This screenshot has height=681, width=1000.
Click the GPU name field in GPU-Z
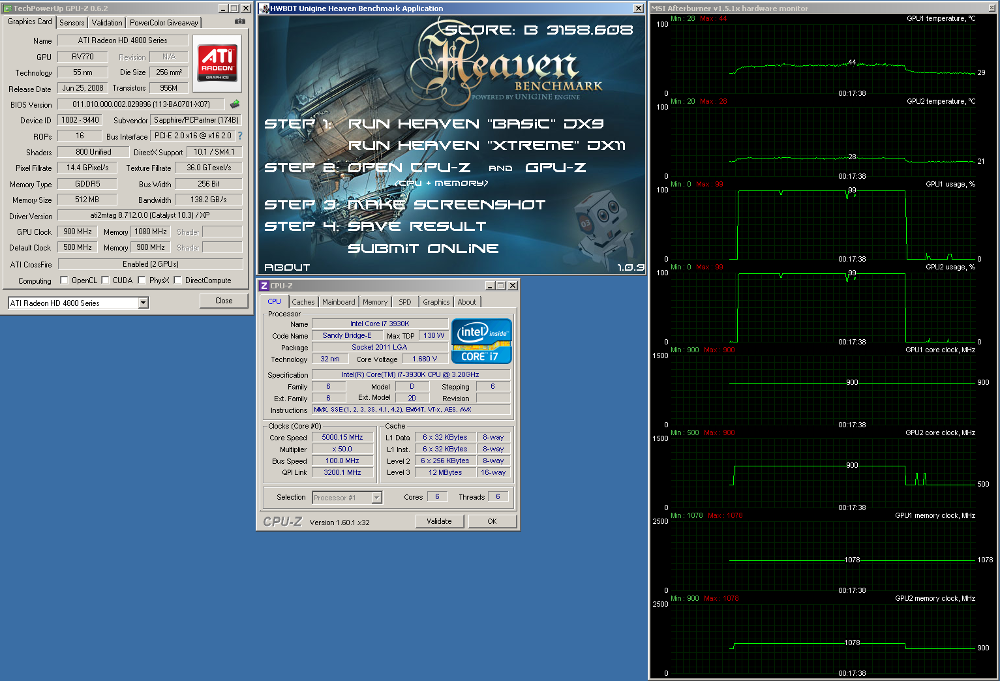(122, 40)
